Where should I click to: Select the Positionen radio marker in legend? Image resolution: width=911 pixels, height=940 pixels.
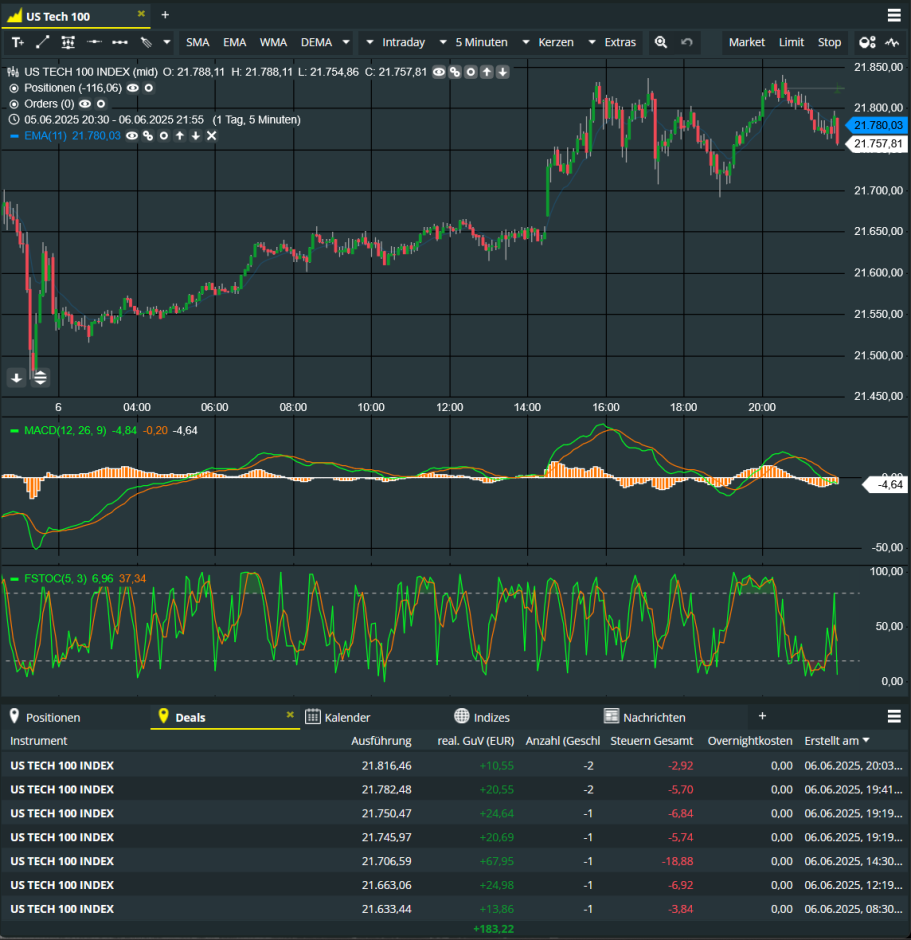point(14,88)
